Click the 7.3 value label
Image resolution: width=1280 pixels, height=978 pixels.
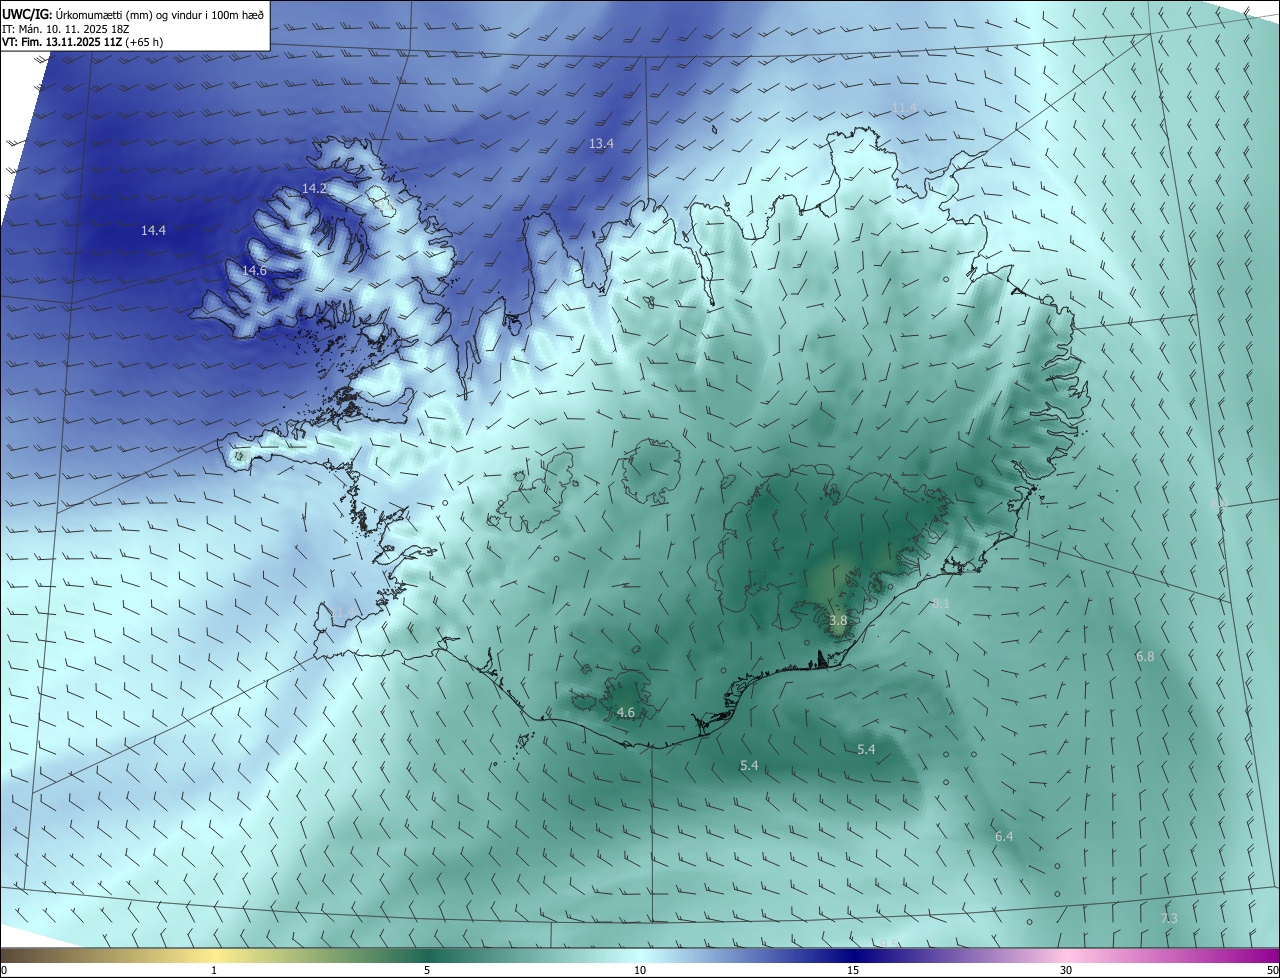[x=1169, y=918]
